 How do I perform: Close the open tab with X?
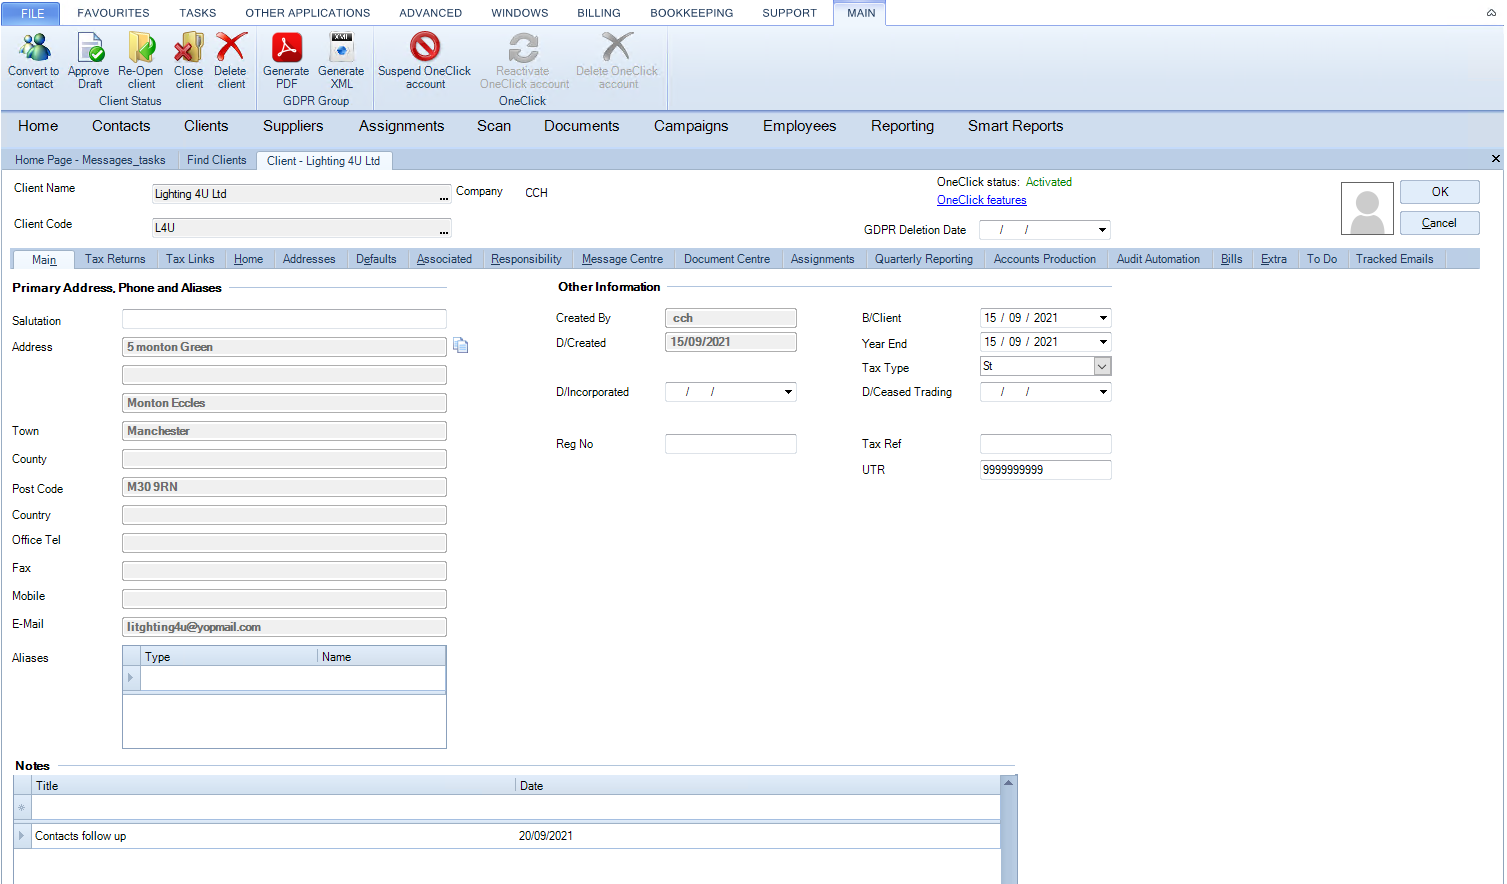click(x=1496, y=159)
